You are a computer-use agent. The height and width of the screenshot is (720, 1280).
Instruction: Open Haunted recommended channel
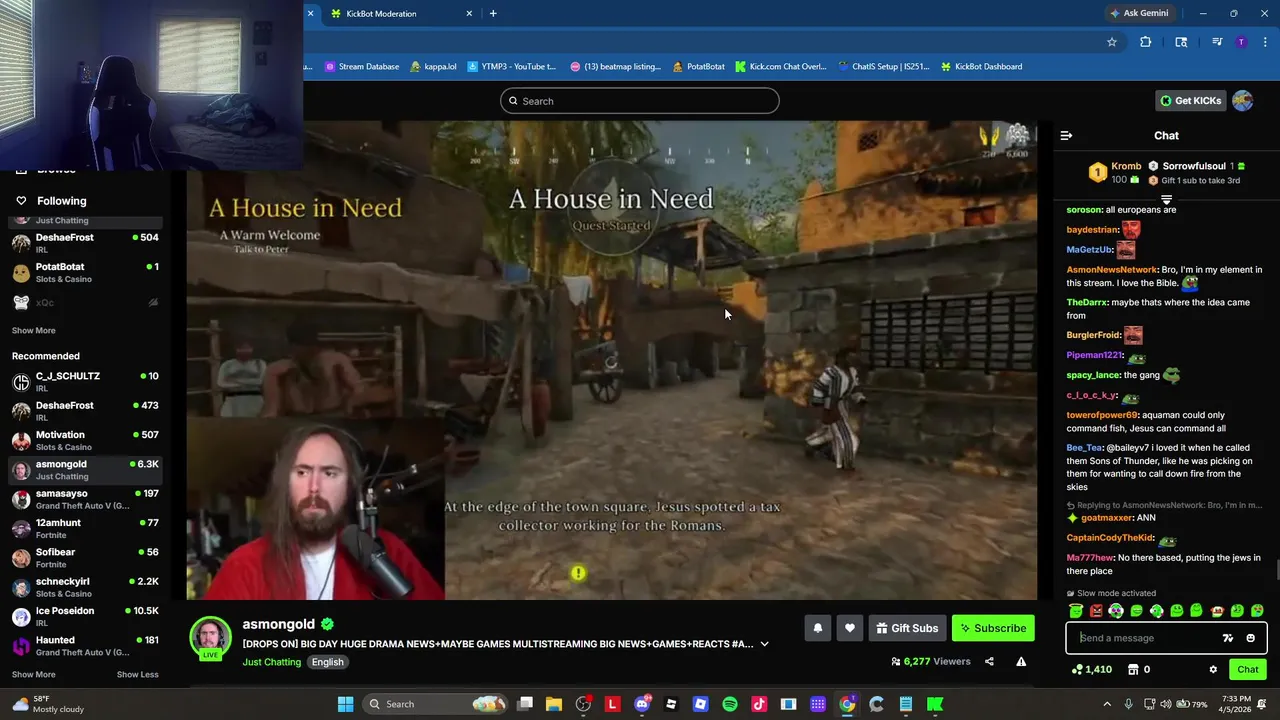[85, 646]
